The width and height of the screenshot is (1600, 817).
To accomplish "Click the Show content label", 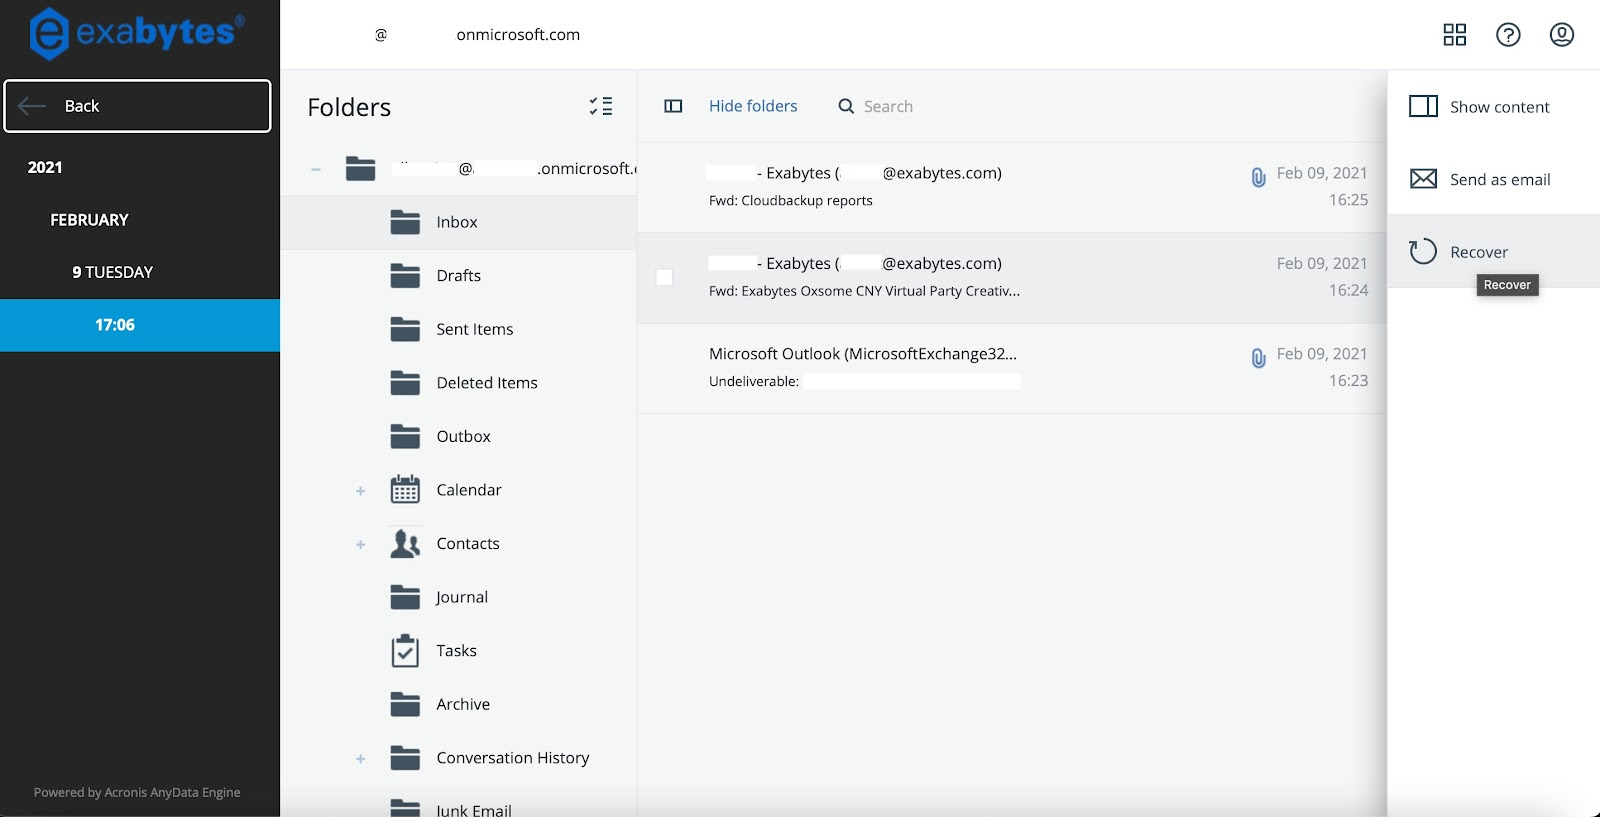I will 1500,107.
